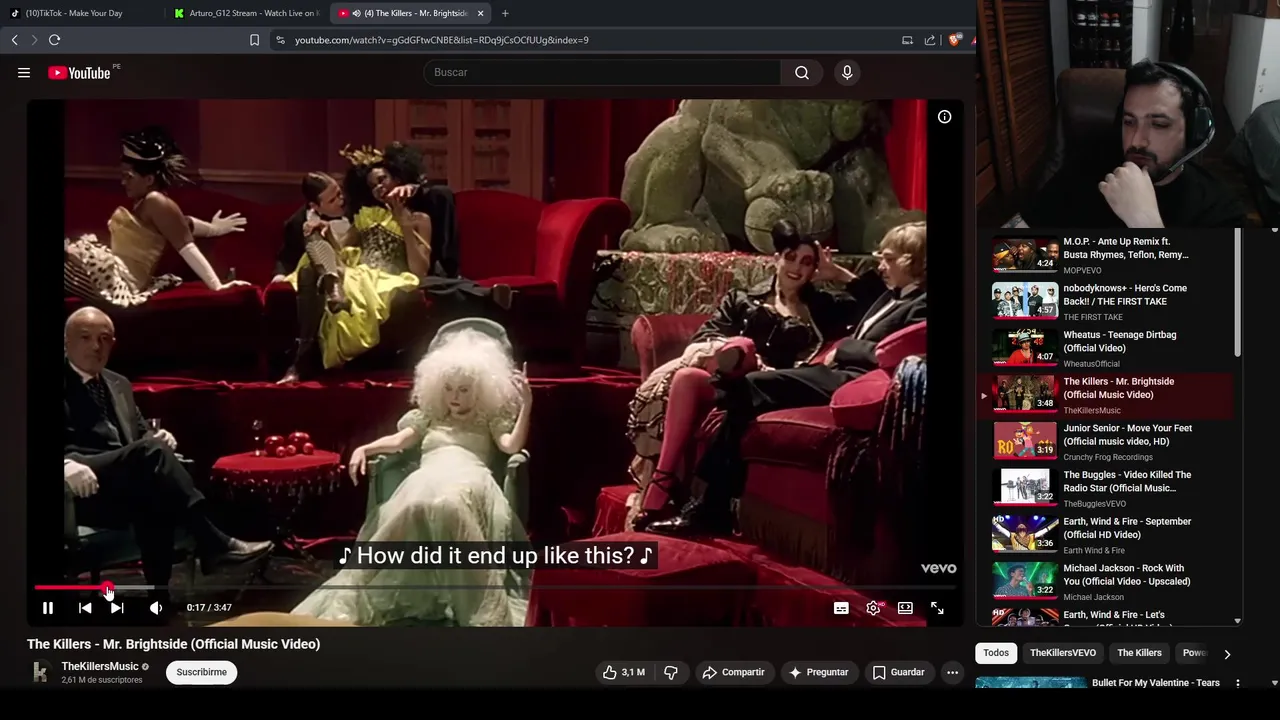
Task: Switch player to theater mode
Action: 905,608
